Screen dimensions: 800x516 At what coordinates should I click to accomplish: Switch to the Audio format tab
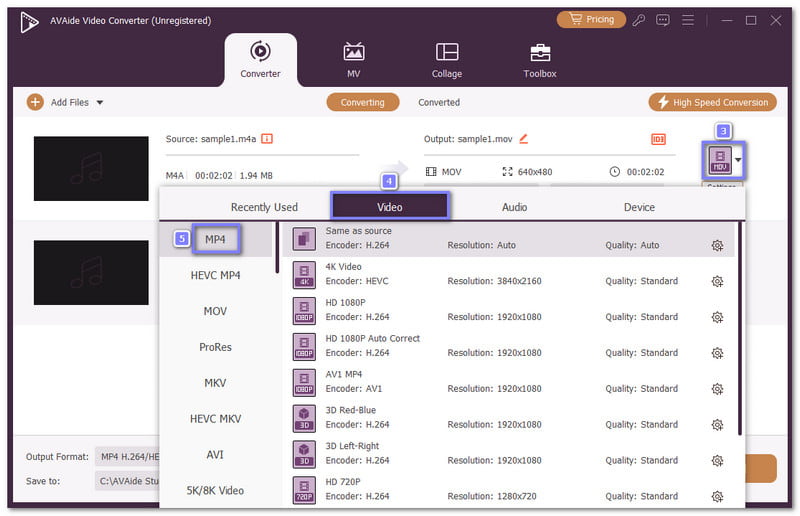(514, 207)
